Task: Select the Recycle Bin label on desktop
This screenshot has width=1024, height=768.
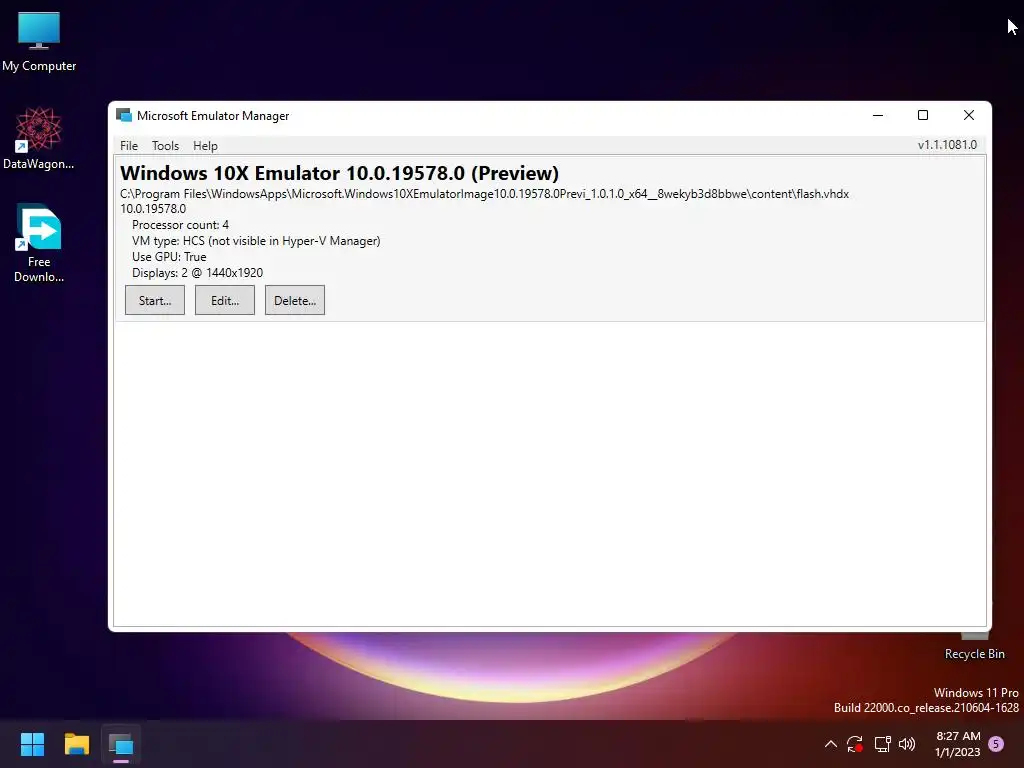Action: click(x=974, y=654)
